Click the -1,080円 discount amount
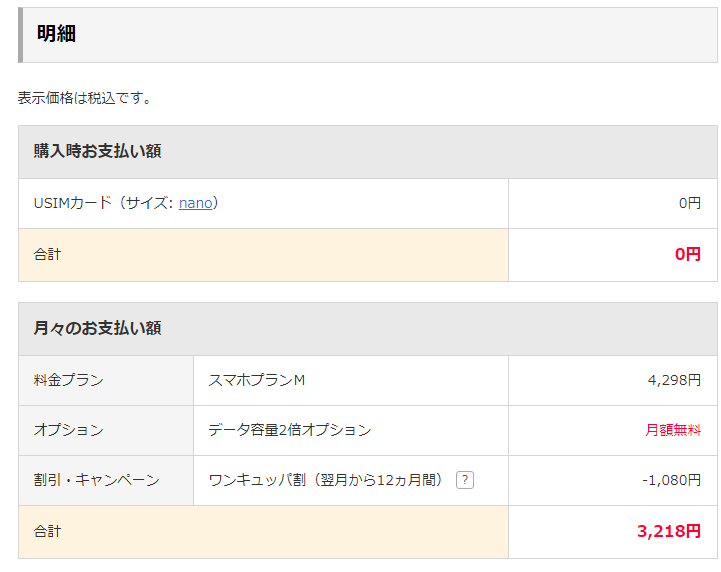 671,480
